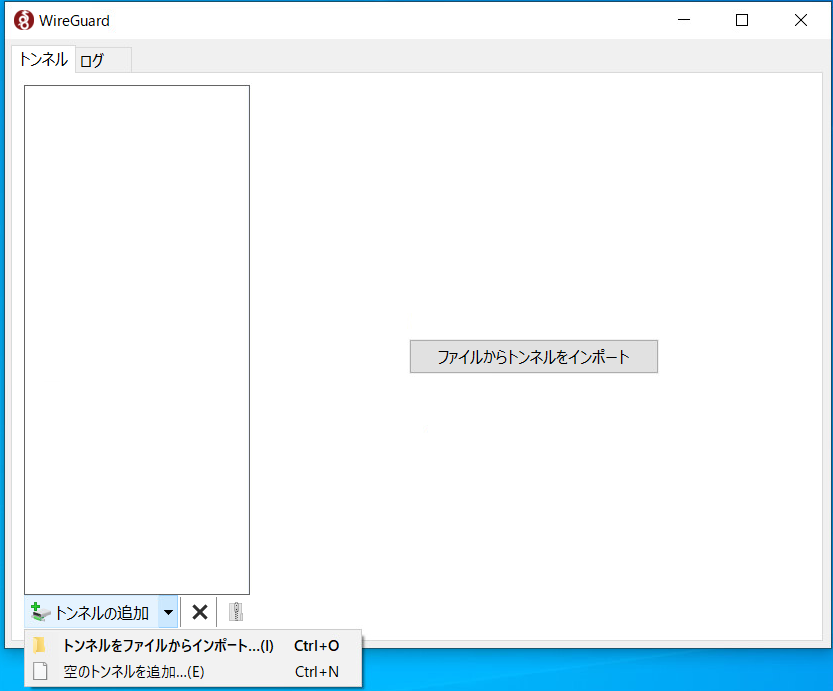Choose トンネルをファイルからインポート...(I) menu item
Viewport: 833px width, 691px height.
tap(193, 645)
